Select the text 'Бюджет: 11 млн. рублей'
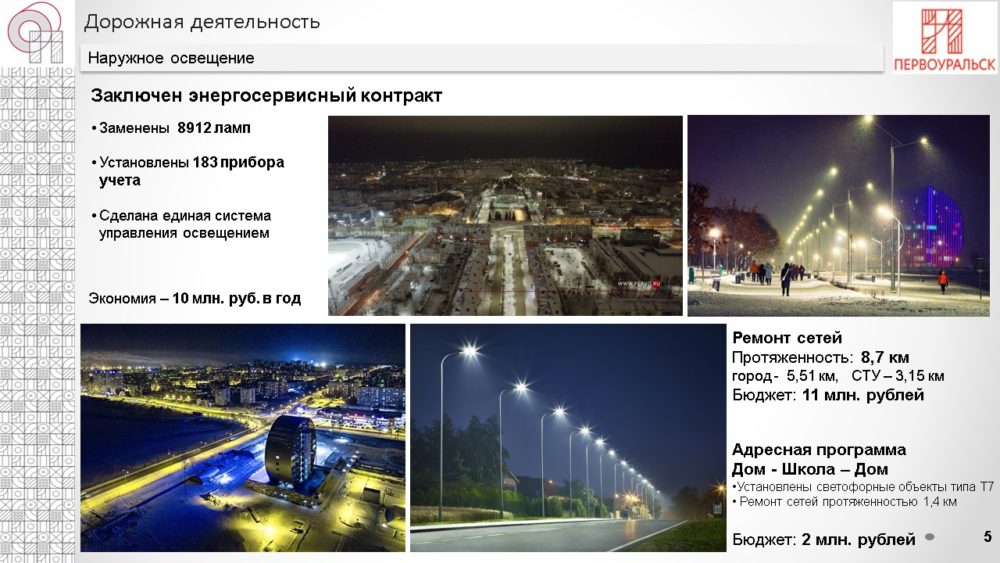 coord(827,395)
